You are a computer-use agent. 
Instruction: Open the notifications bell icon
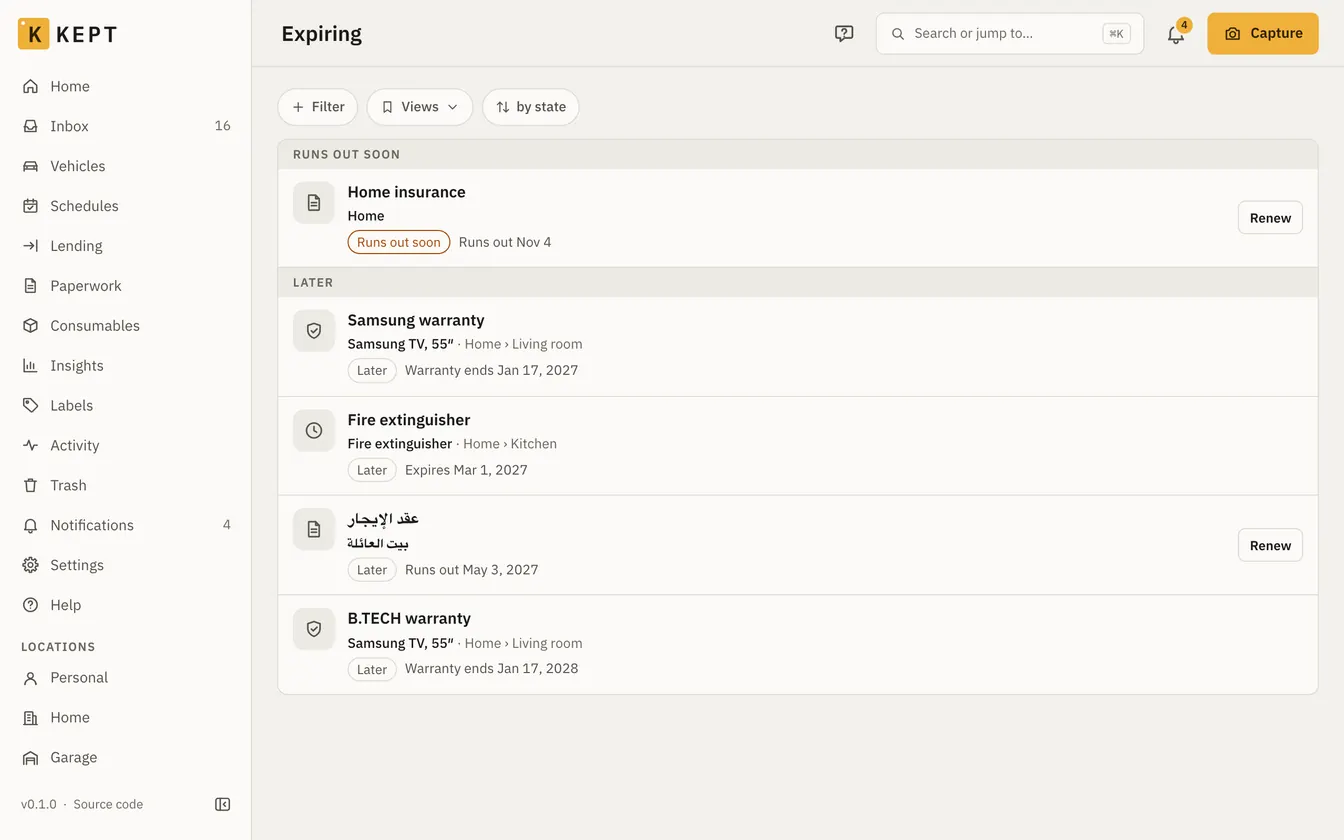(1176, 34)
